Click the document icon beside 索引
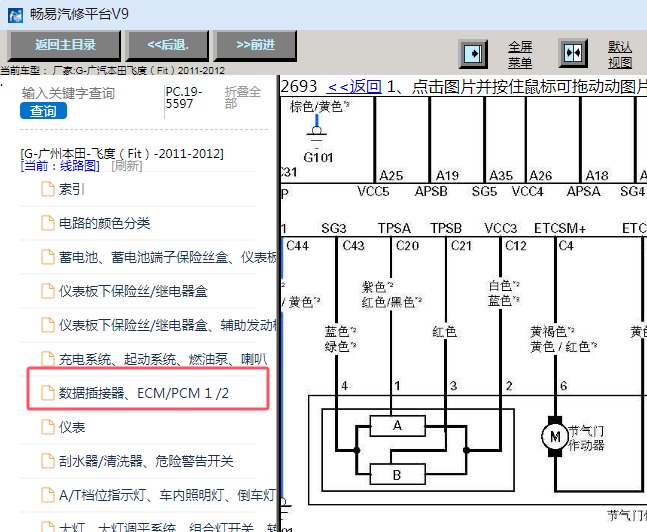The height and width of the screenshot is (532, 647). (x=48, y=189)
